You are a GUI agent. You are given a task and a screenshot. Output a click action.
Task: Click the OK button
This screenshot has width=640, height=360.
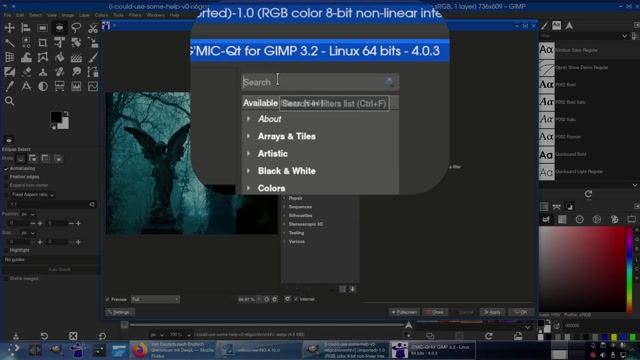tap(521, 312)
